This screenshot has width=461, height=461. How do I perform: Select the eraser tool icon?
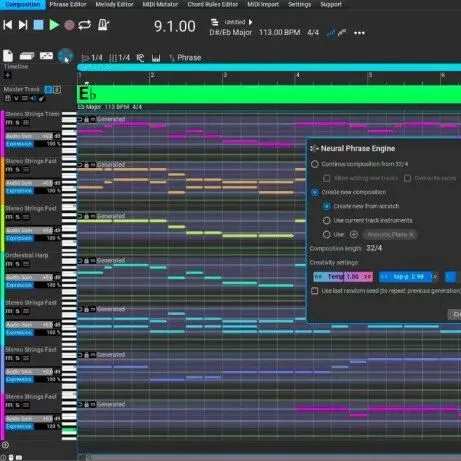[27, 56]
